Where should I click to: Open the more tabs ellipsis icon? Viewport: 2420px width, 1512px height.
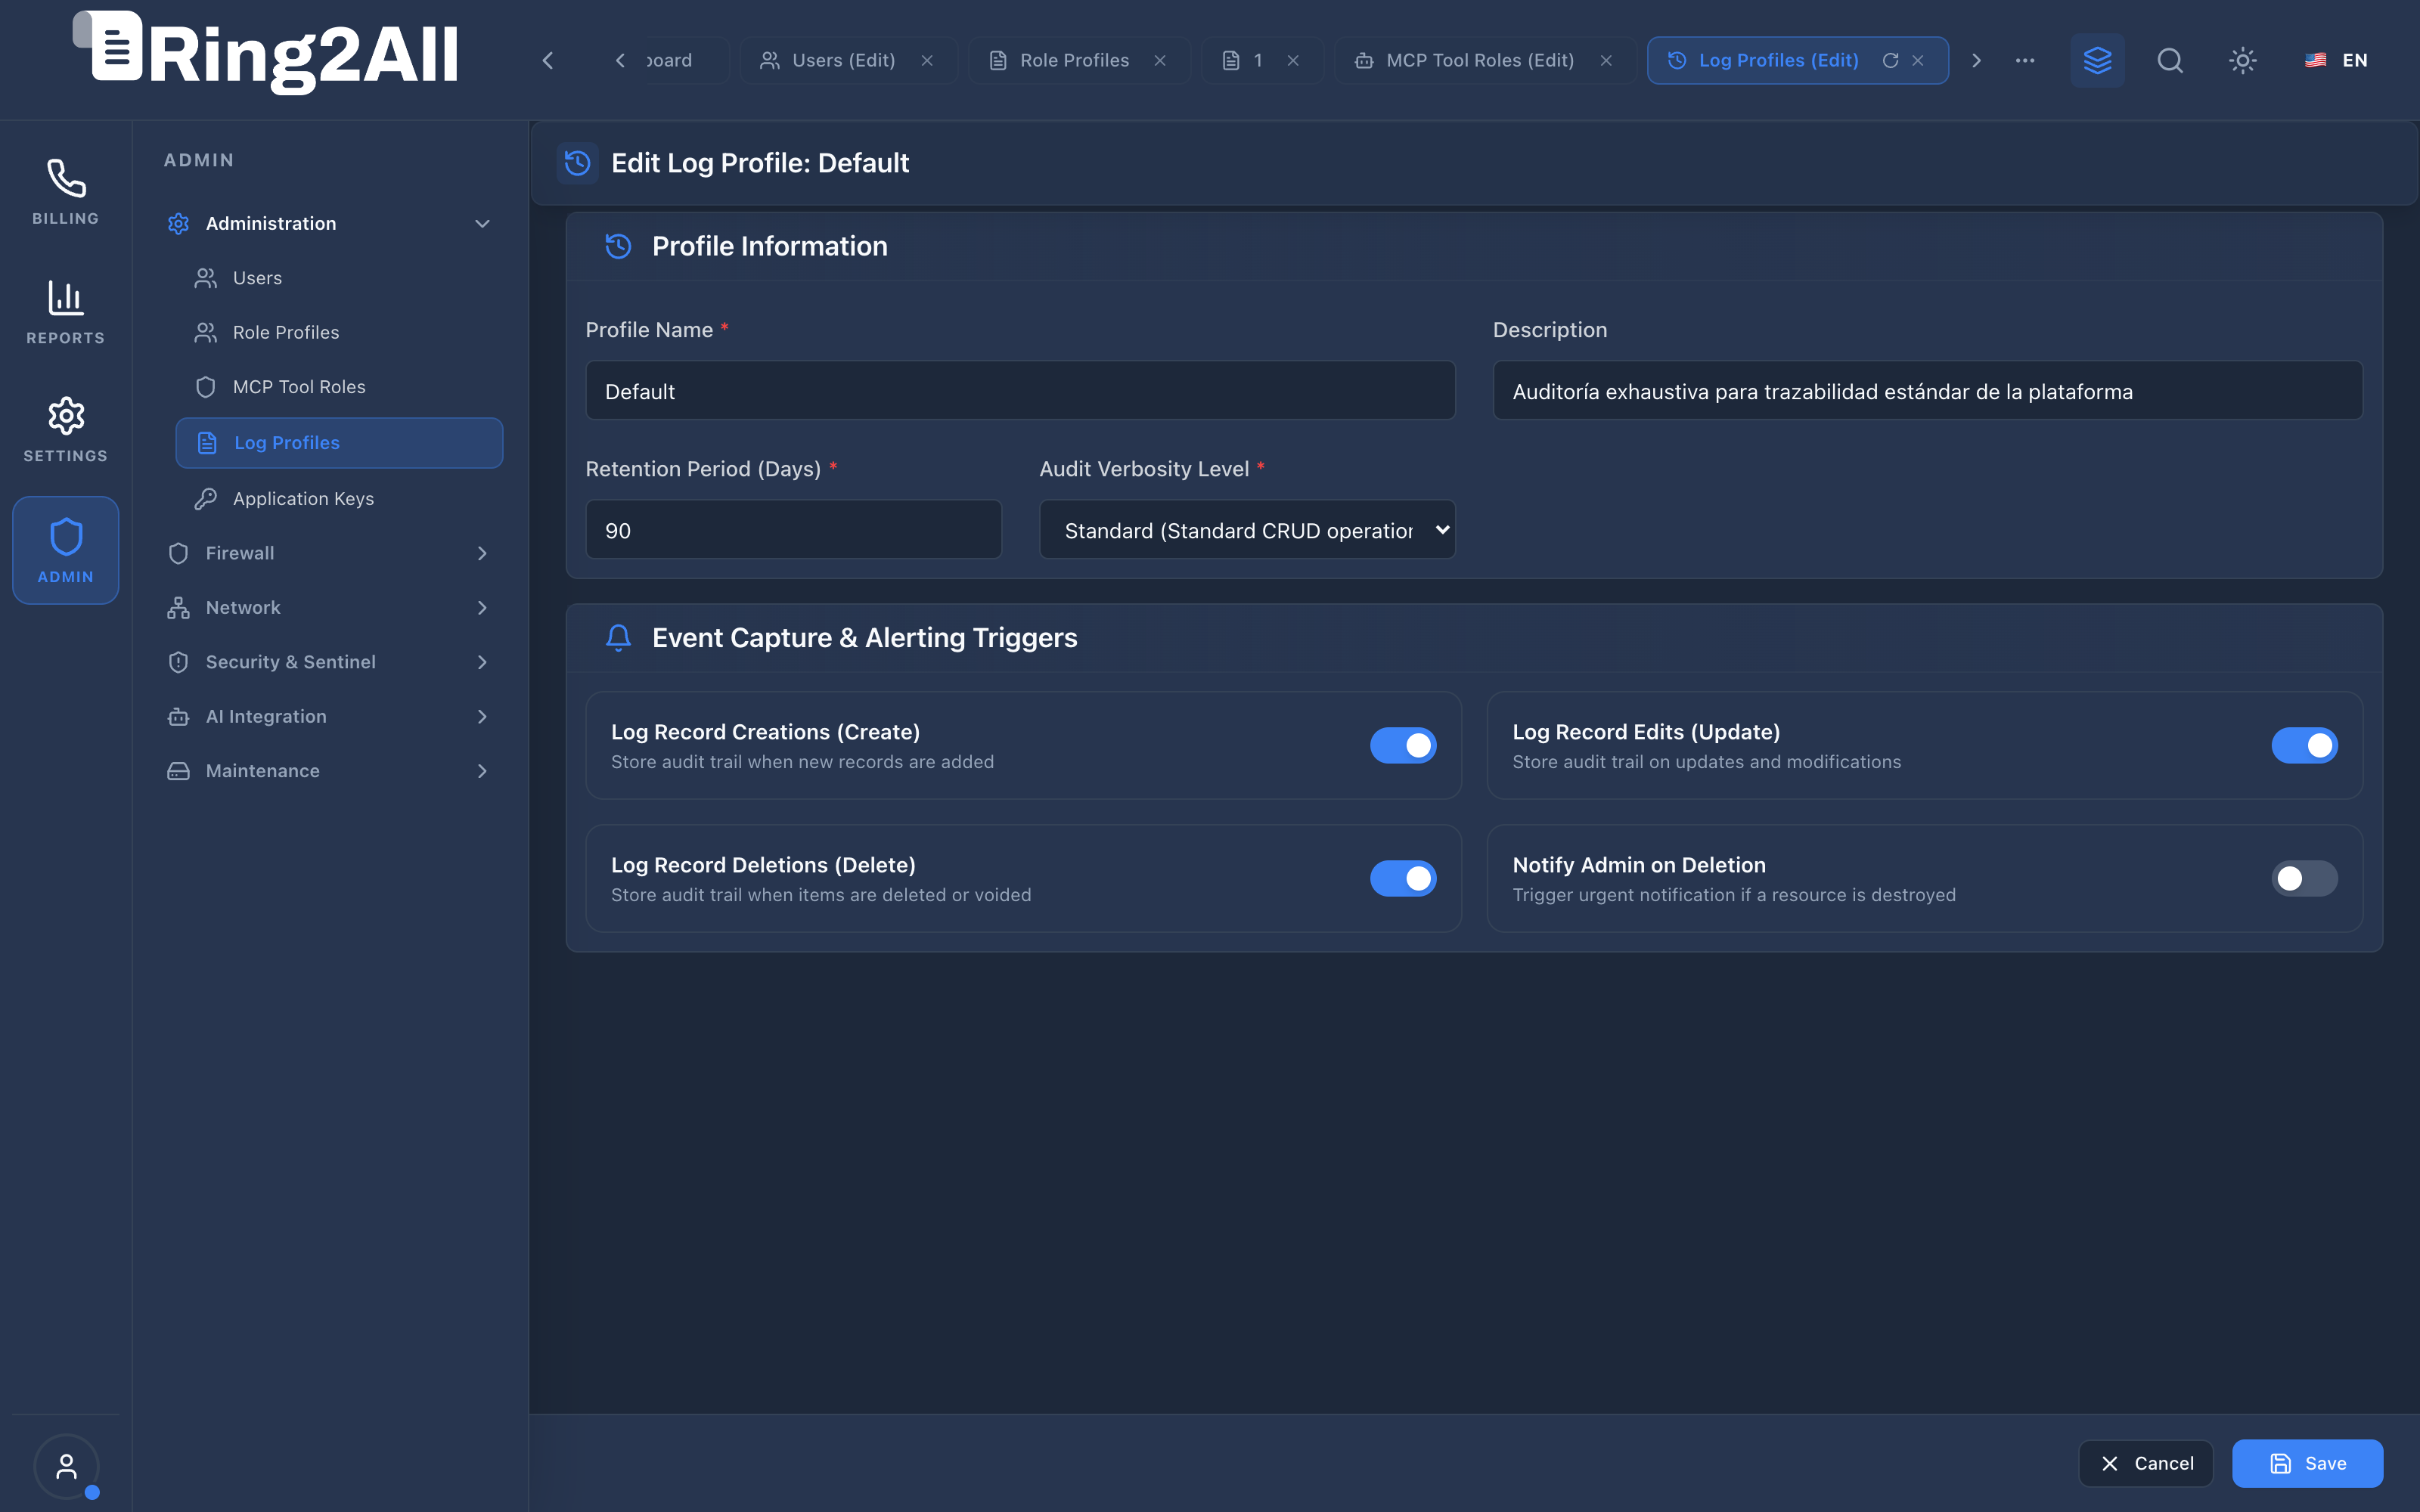click(2025, 60)
